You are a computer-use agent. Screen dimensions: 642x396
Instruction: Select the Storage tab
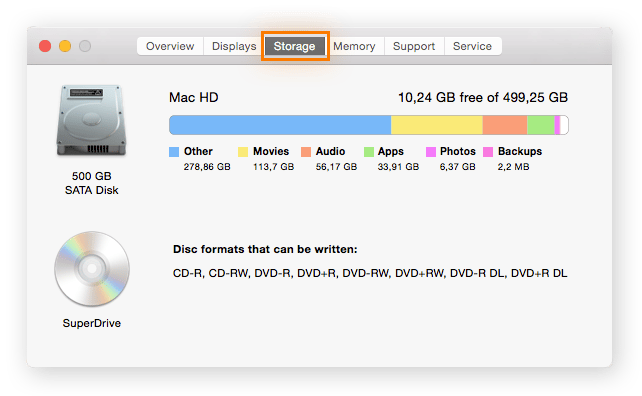294,46
